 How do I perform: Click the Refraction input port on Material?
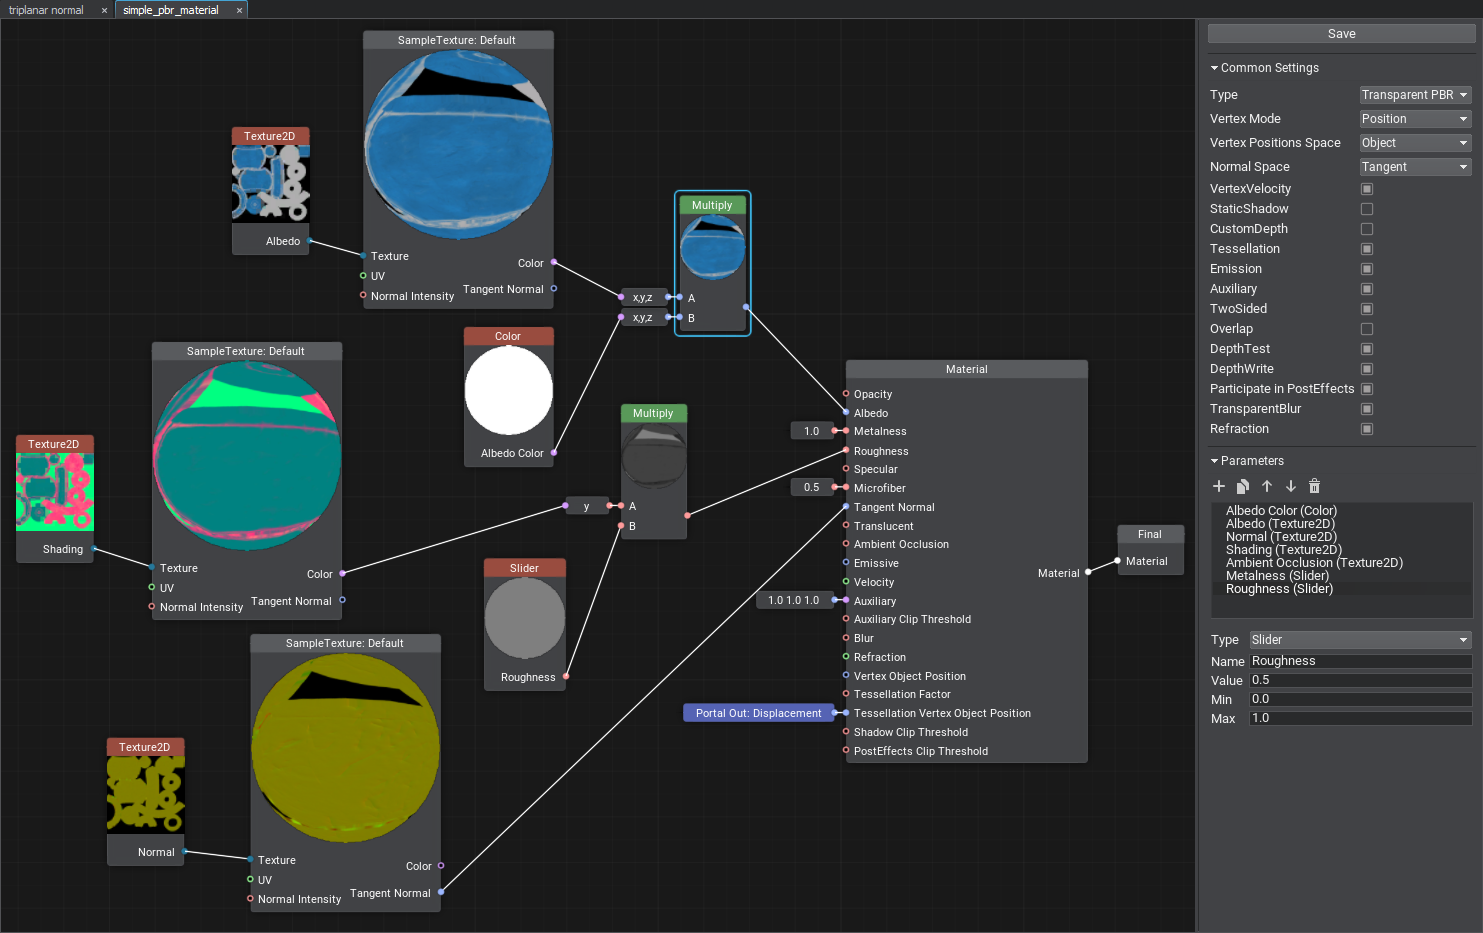(846, 657)
